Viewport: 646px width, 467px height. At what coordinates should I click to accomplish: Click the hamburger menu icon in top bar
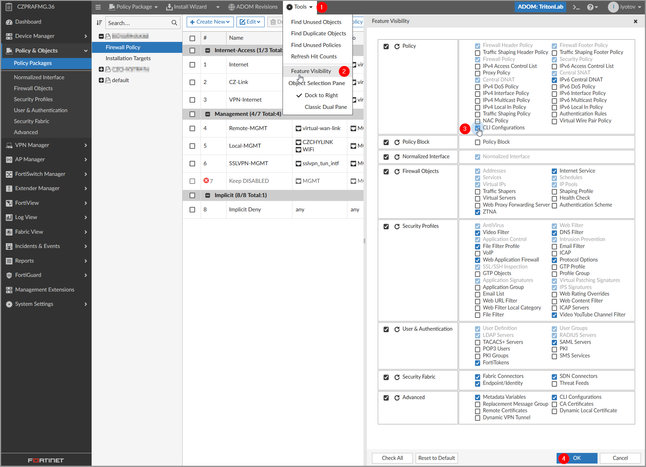point(98,7)
